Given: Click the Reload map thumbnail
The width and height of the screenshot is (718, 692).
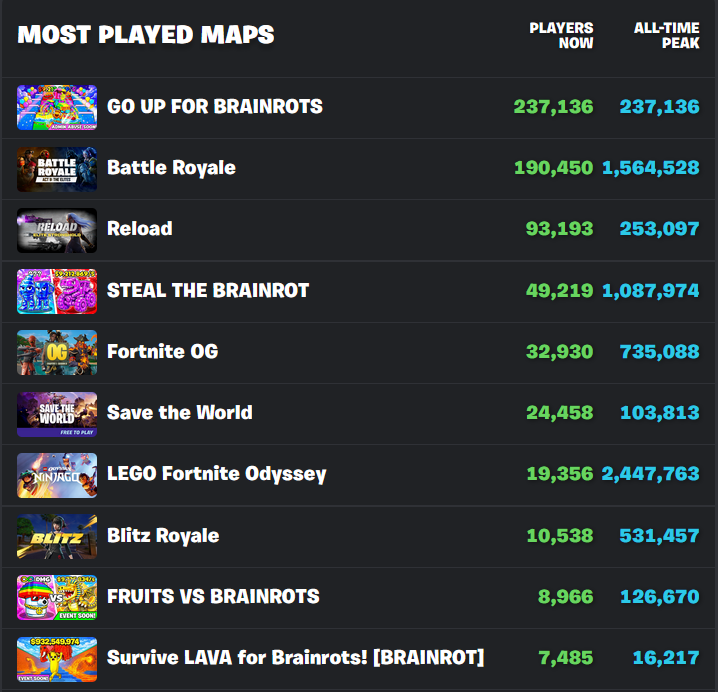Looking at the screenshot, I should pyautogui.click(x=57, y=230).
